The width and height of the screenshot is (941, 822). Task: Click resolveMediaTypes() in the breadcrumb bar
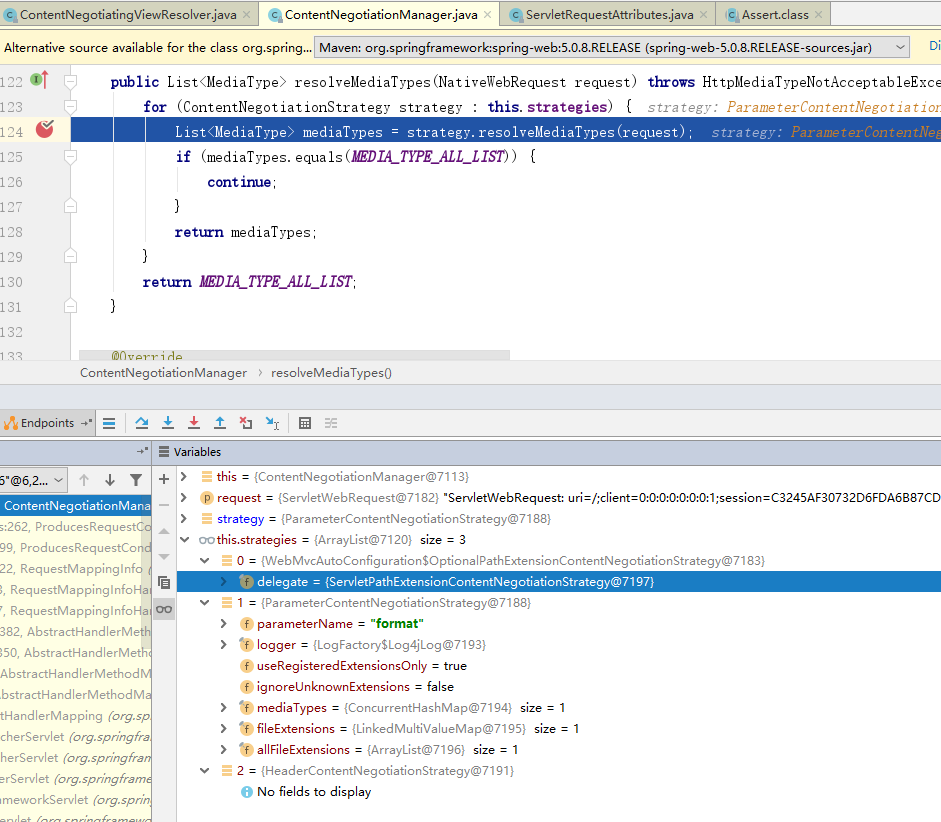(x=331, y=373)
